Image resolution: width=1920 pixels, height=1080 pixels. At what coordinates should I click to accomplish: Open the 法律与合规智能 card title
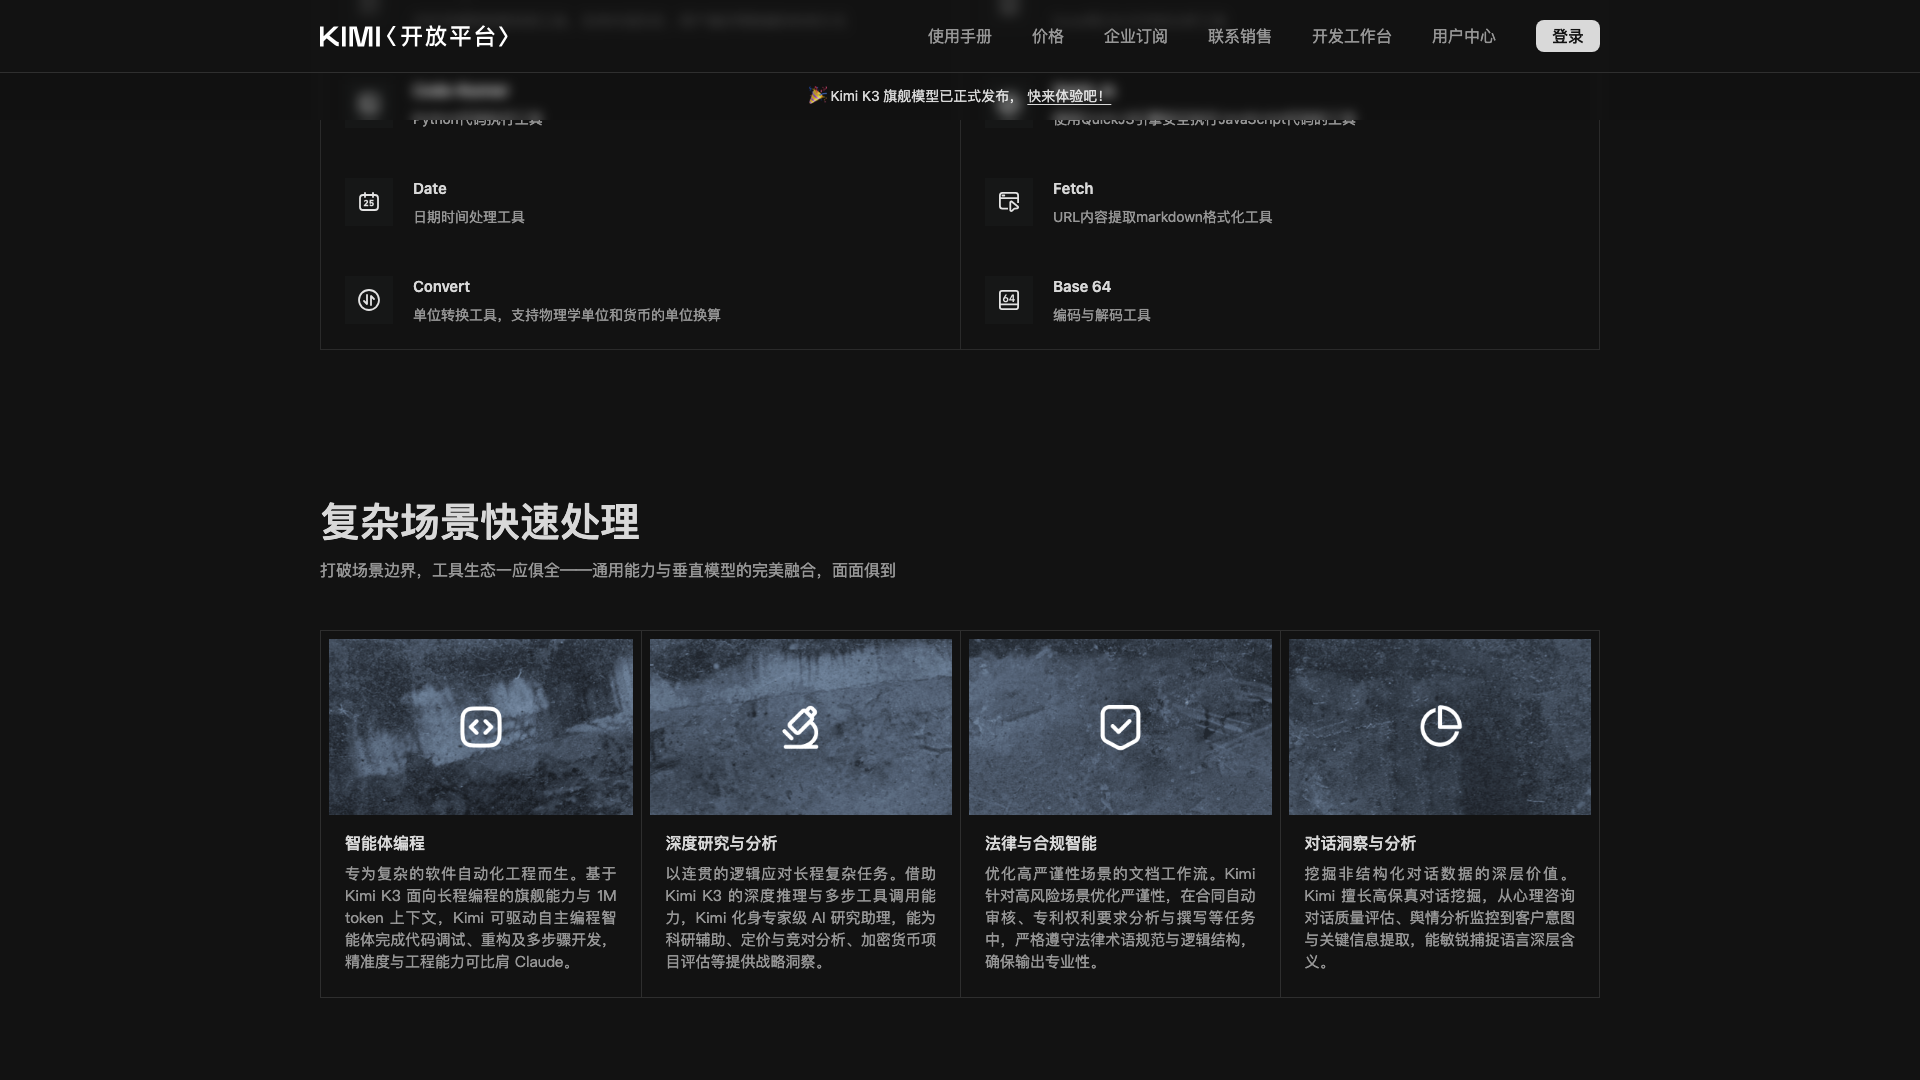coord(1041,843)
